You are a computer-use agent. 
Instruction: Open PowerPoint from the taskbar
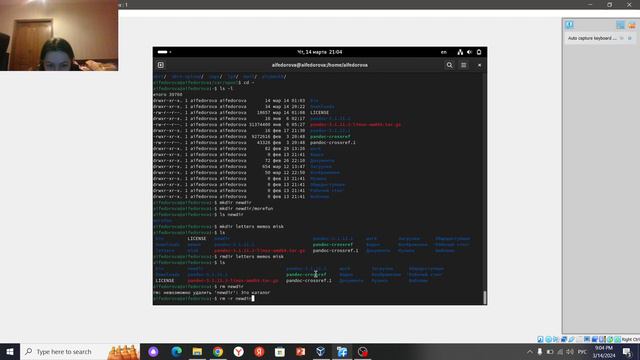300,351
